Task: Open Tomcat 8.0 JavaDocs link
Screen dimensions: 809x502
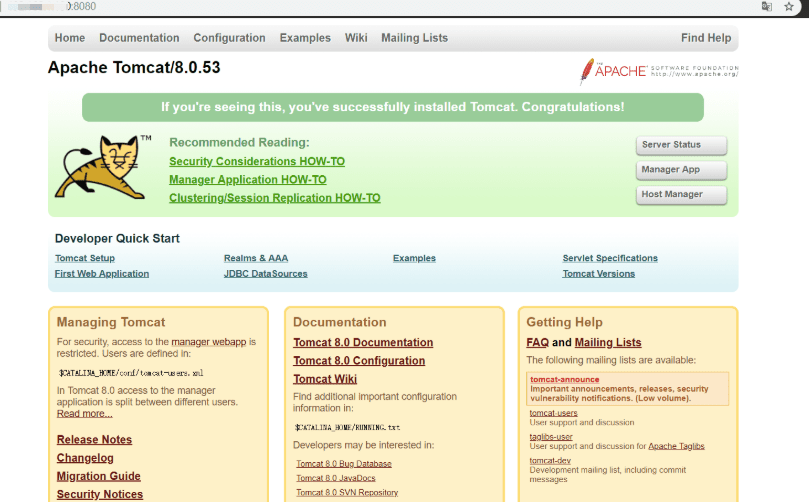Action: 336,478
